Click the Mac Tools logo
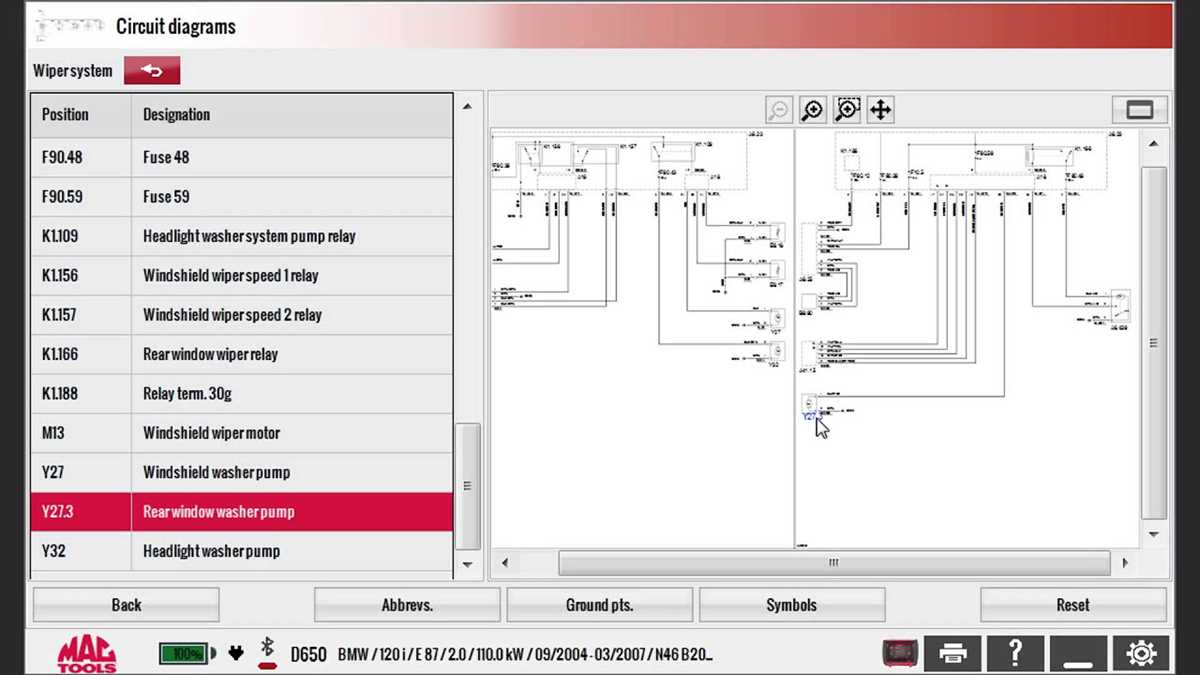 click(x=87, y=654)
